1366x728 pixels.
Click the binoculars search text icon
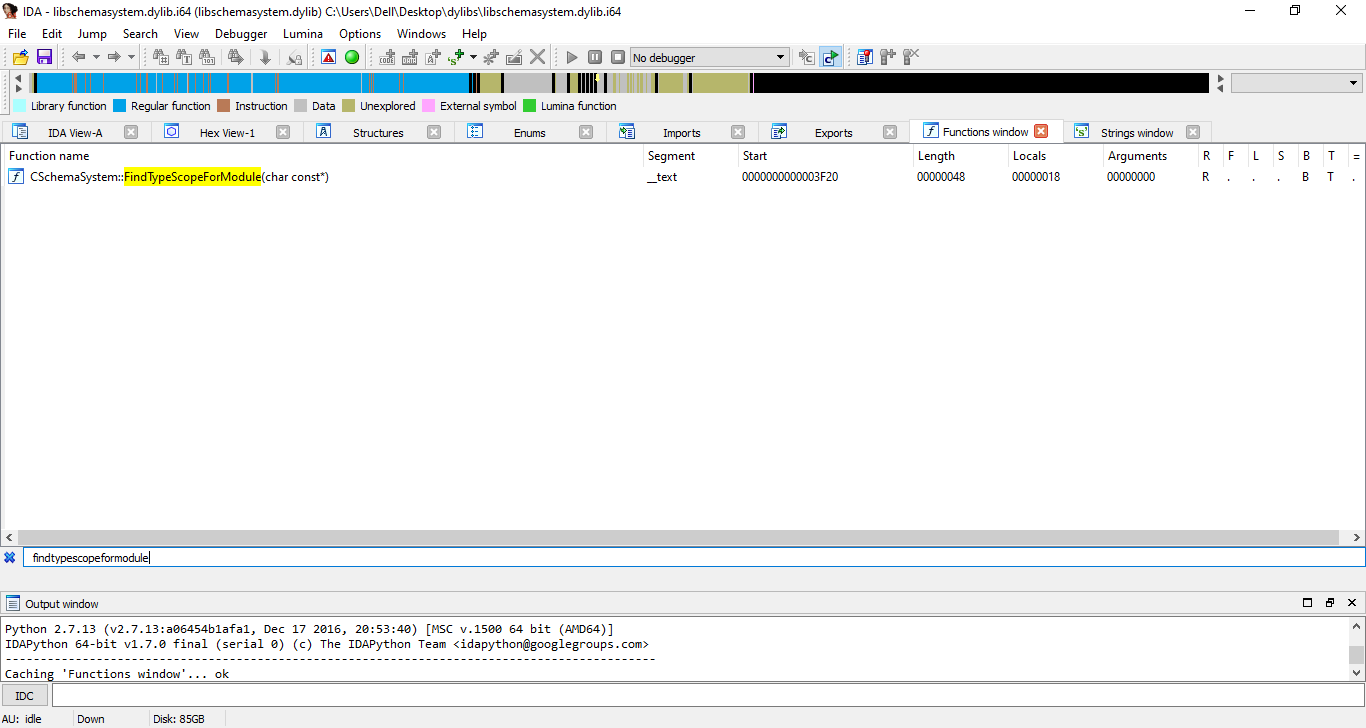pos(183,57)
